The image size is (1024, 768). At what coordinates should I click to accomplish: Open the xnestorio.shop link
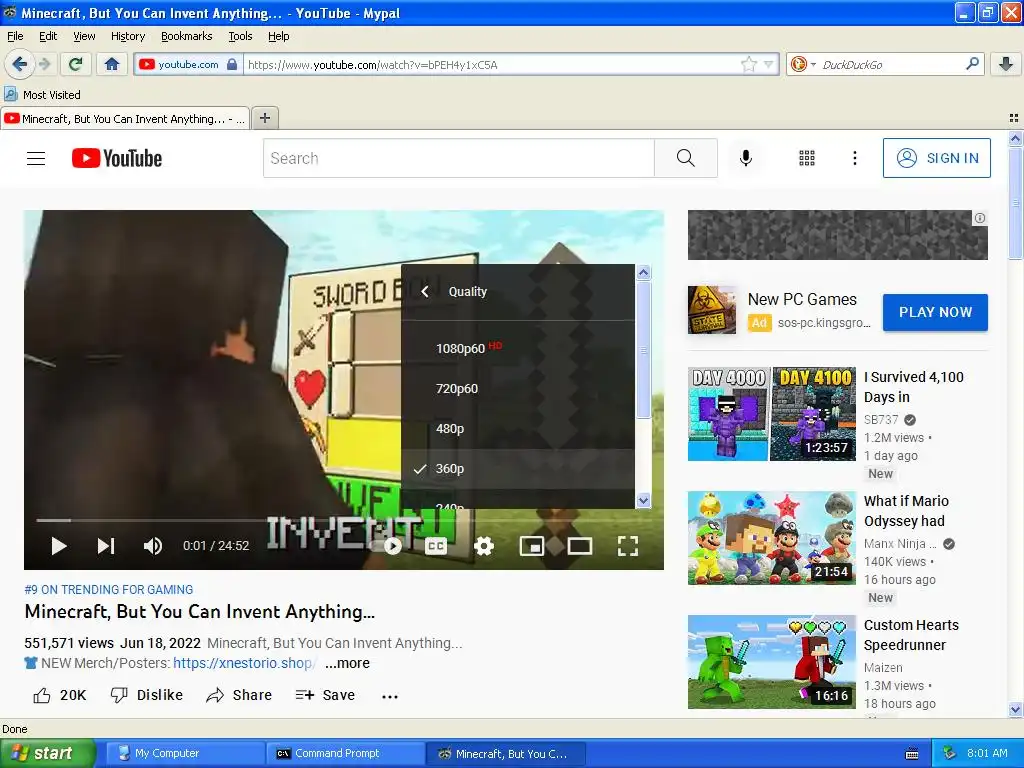click(244, 663)
